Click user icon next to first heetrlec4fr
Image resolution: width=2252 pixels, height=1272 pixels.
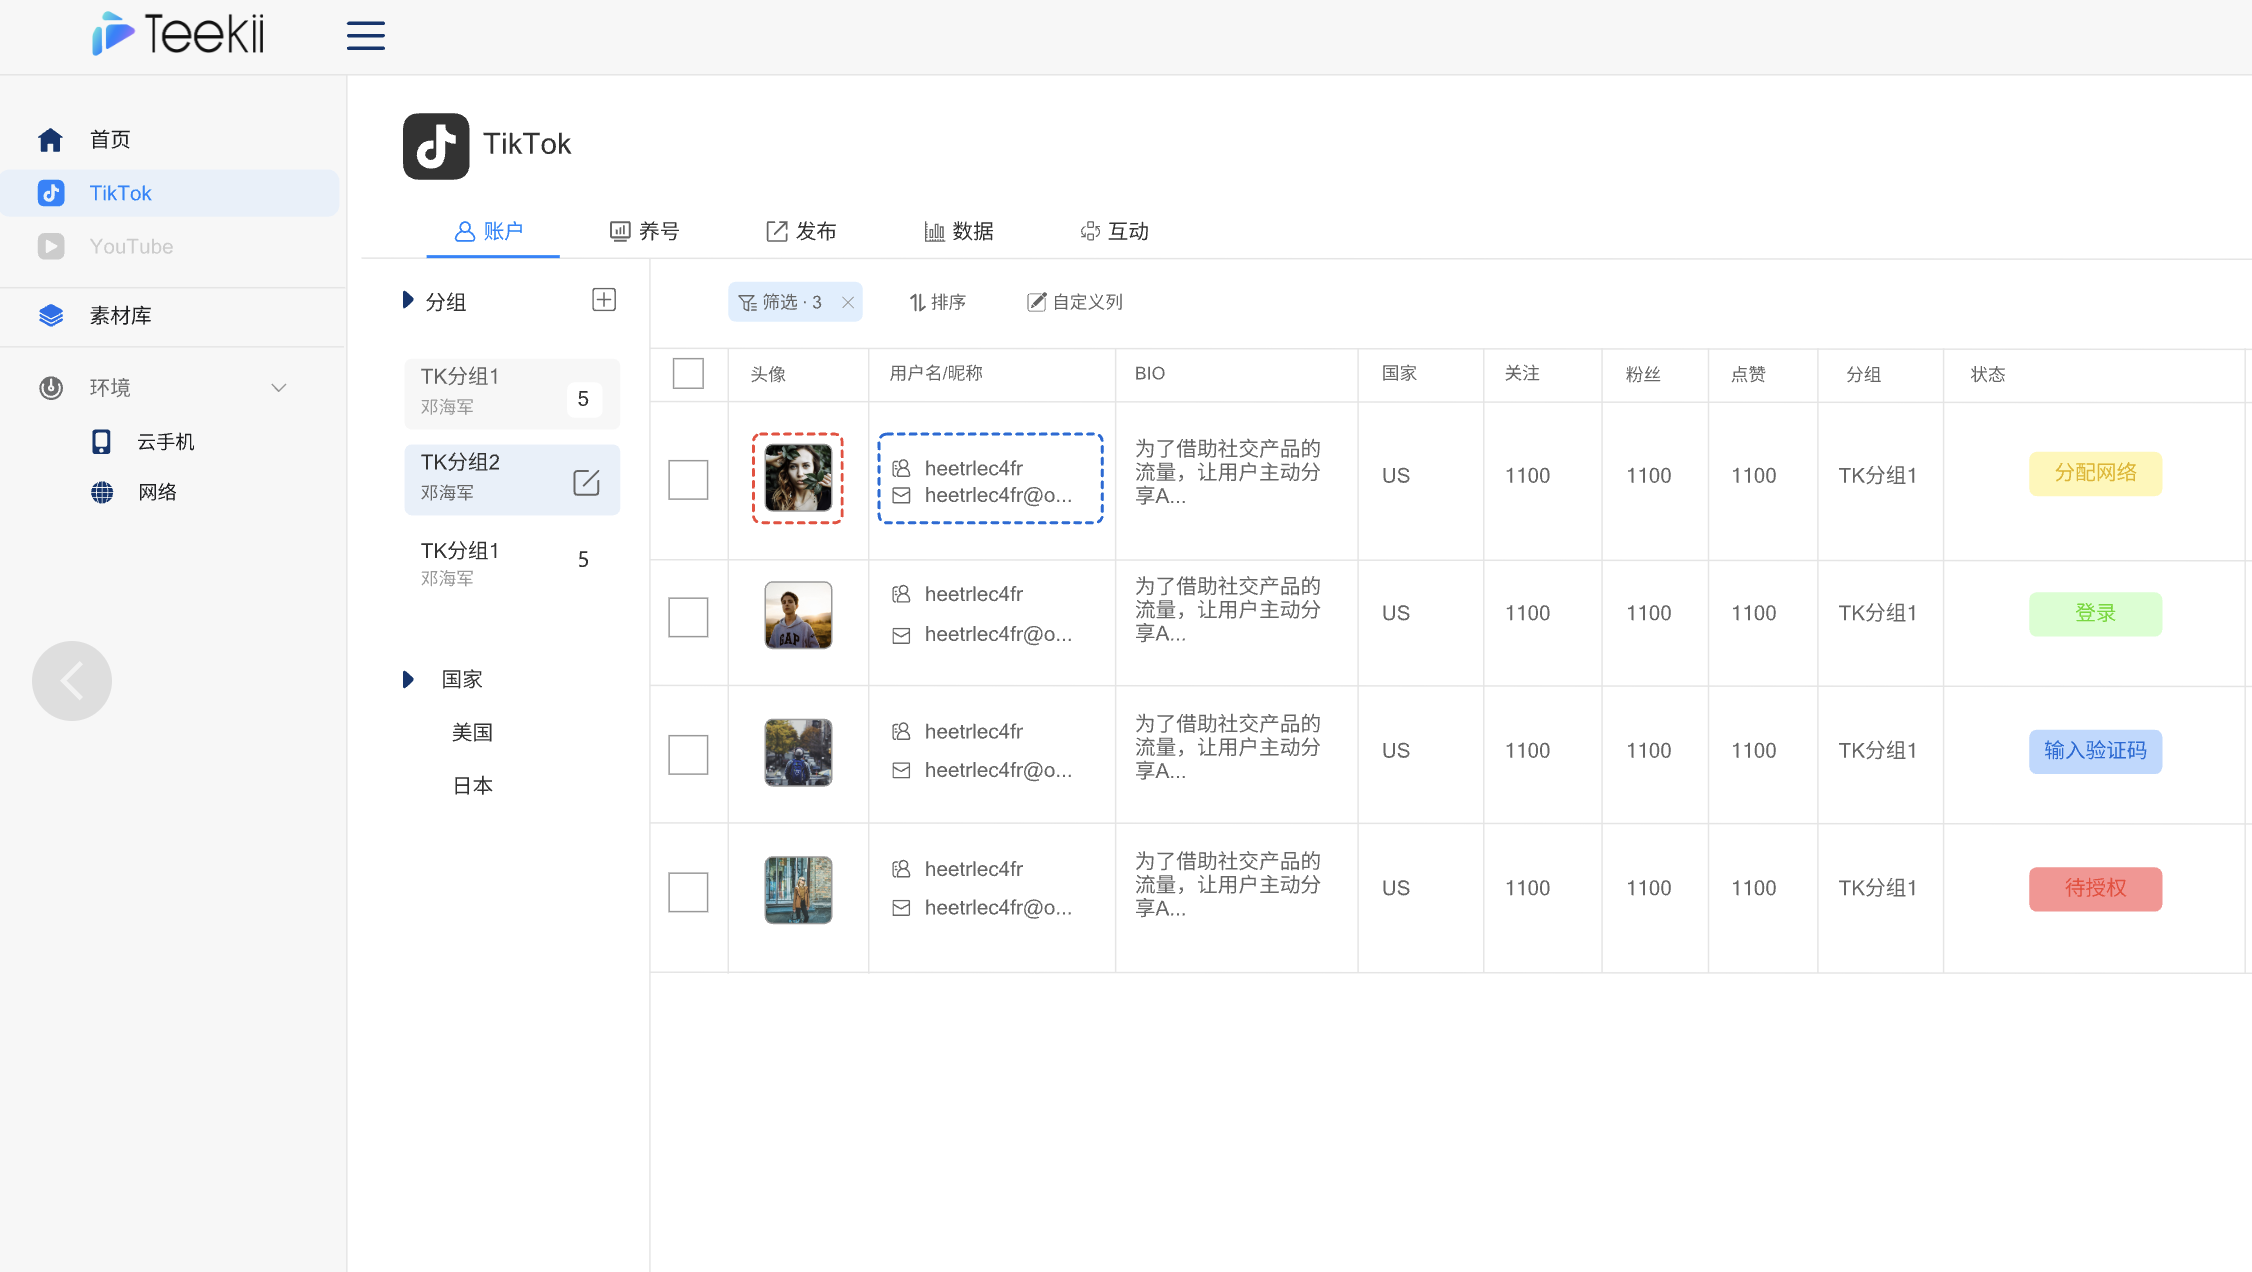(x=901, y=468)
